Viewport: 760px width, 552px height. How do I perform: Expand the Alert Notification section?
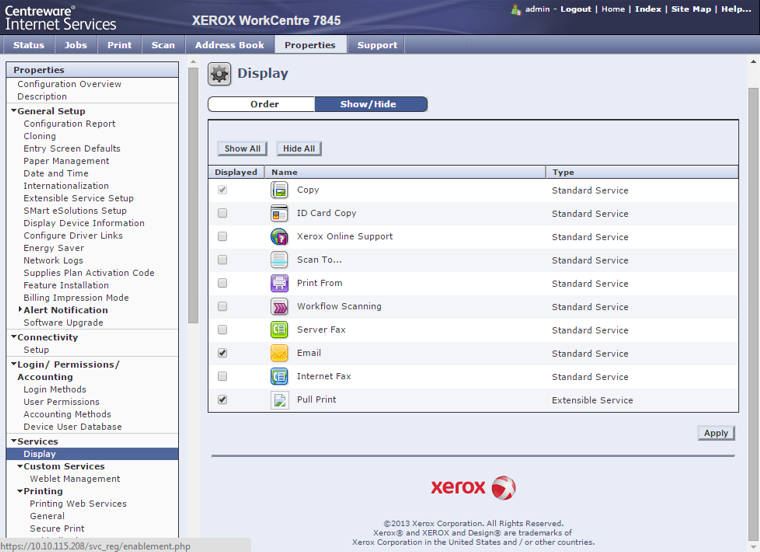click(x=20, y=310)
